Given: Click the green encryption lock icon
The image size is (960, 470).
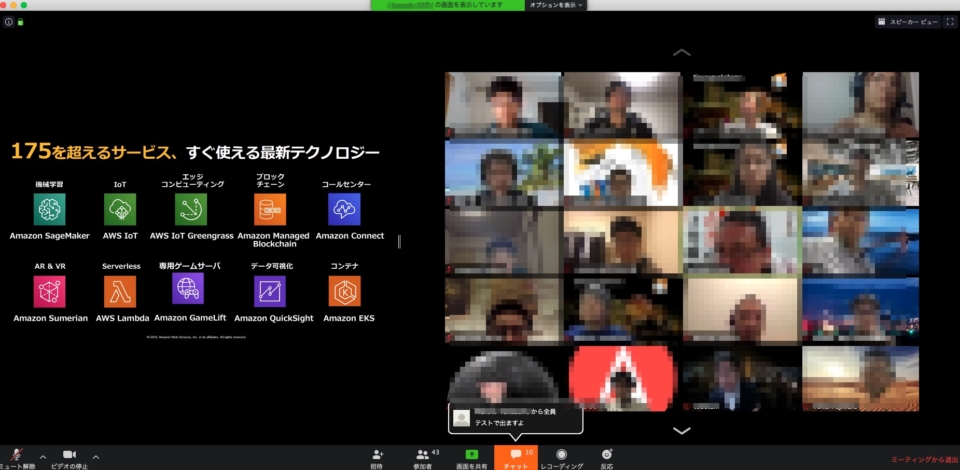Looking at the screenshot, I should (x=20, y=22).
